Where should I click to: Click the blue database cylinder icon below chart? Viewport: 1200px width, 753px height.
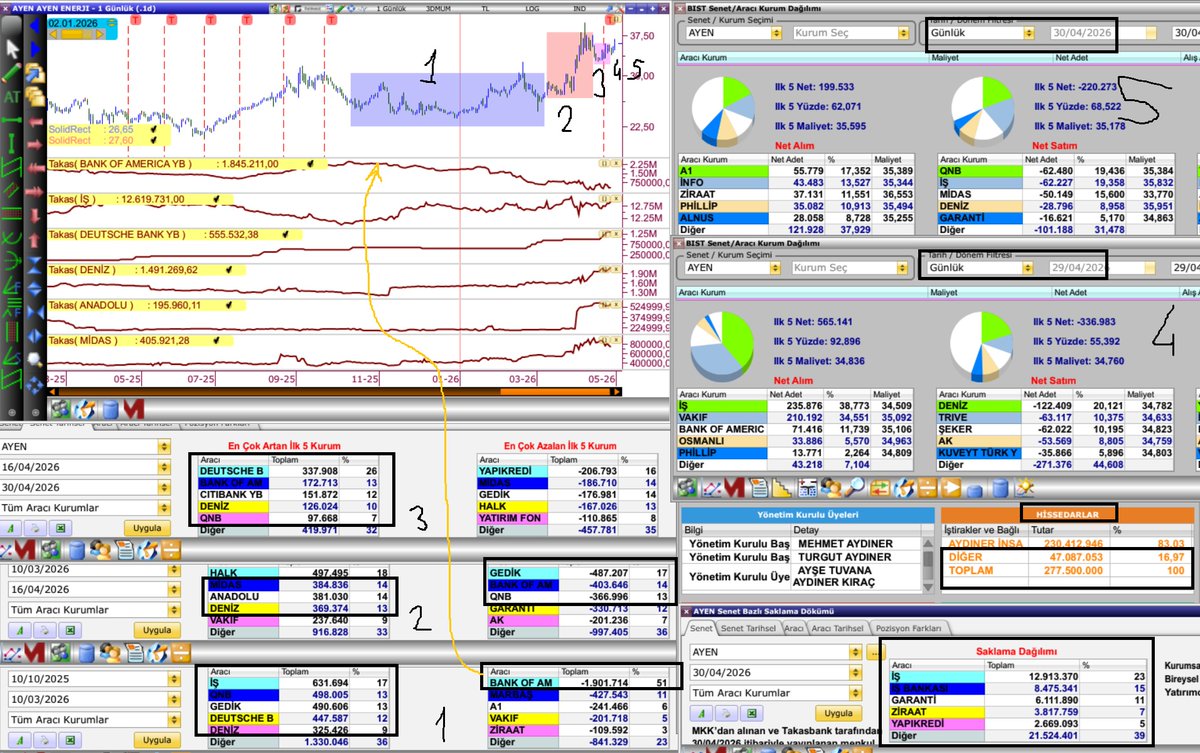tap(110, 409)
